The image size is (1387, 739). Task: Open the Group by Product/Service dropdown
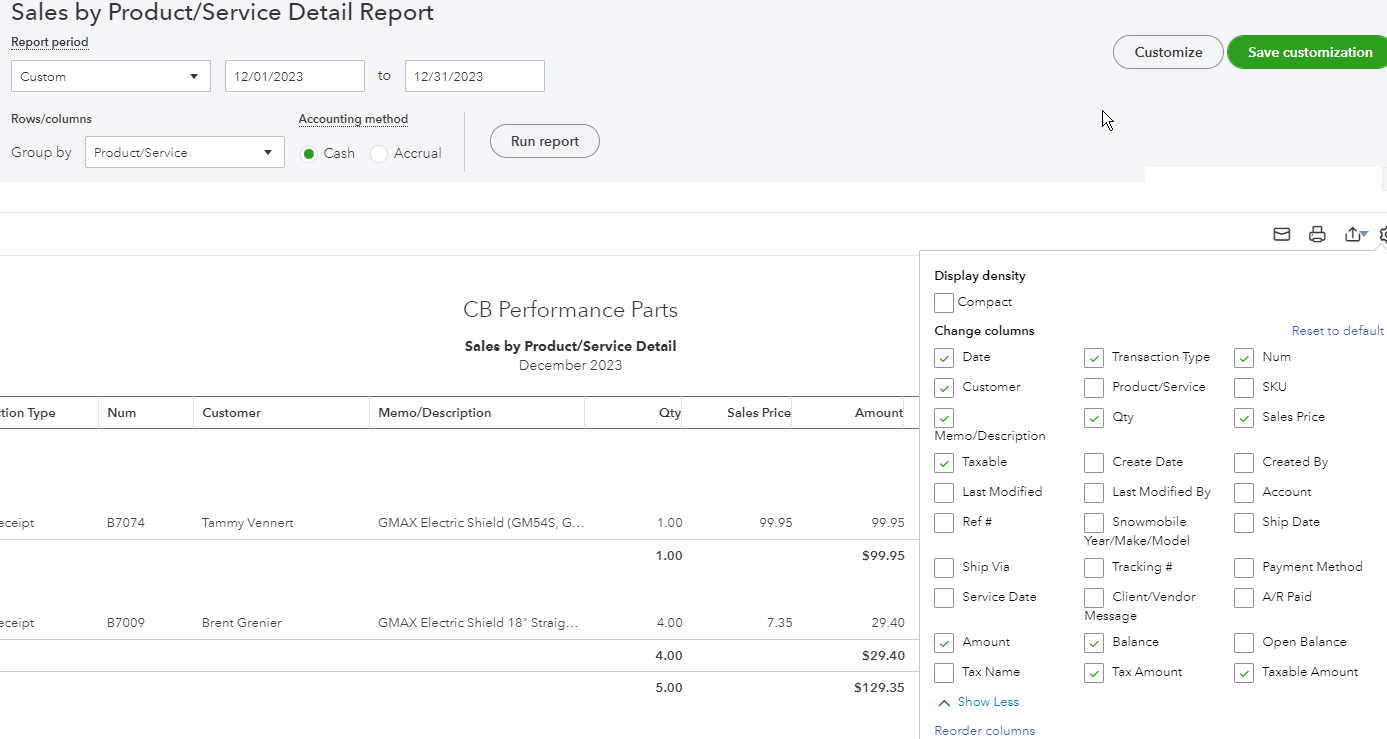184,151
